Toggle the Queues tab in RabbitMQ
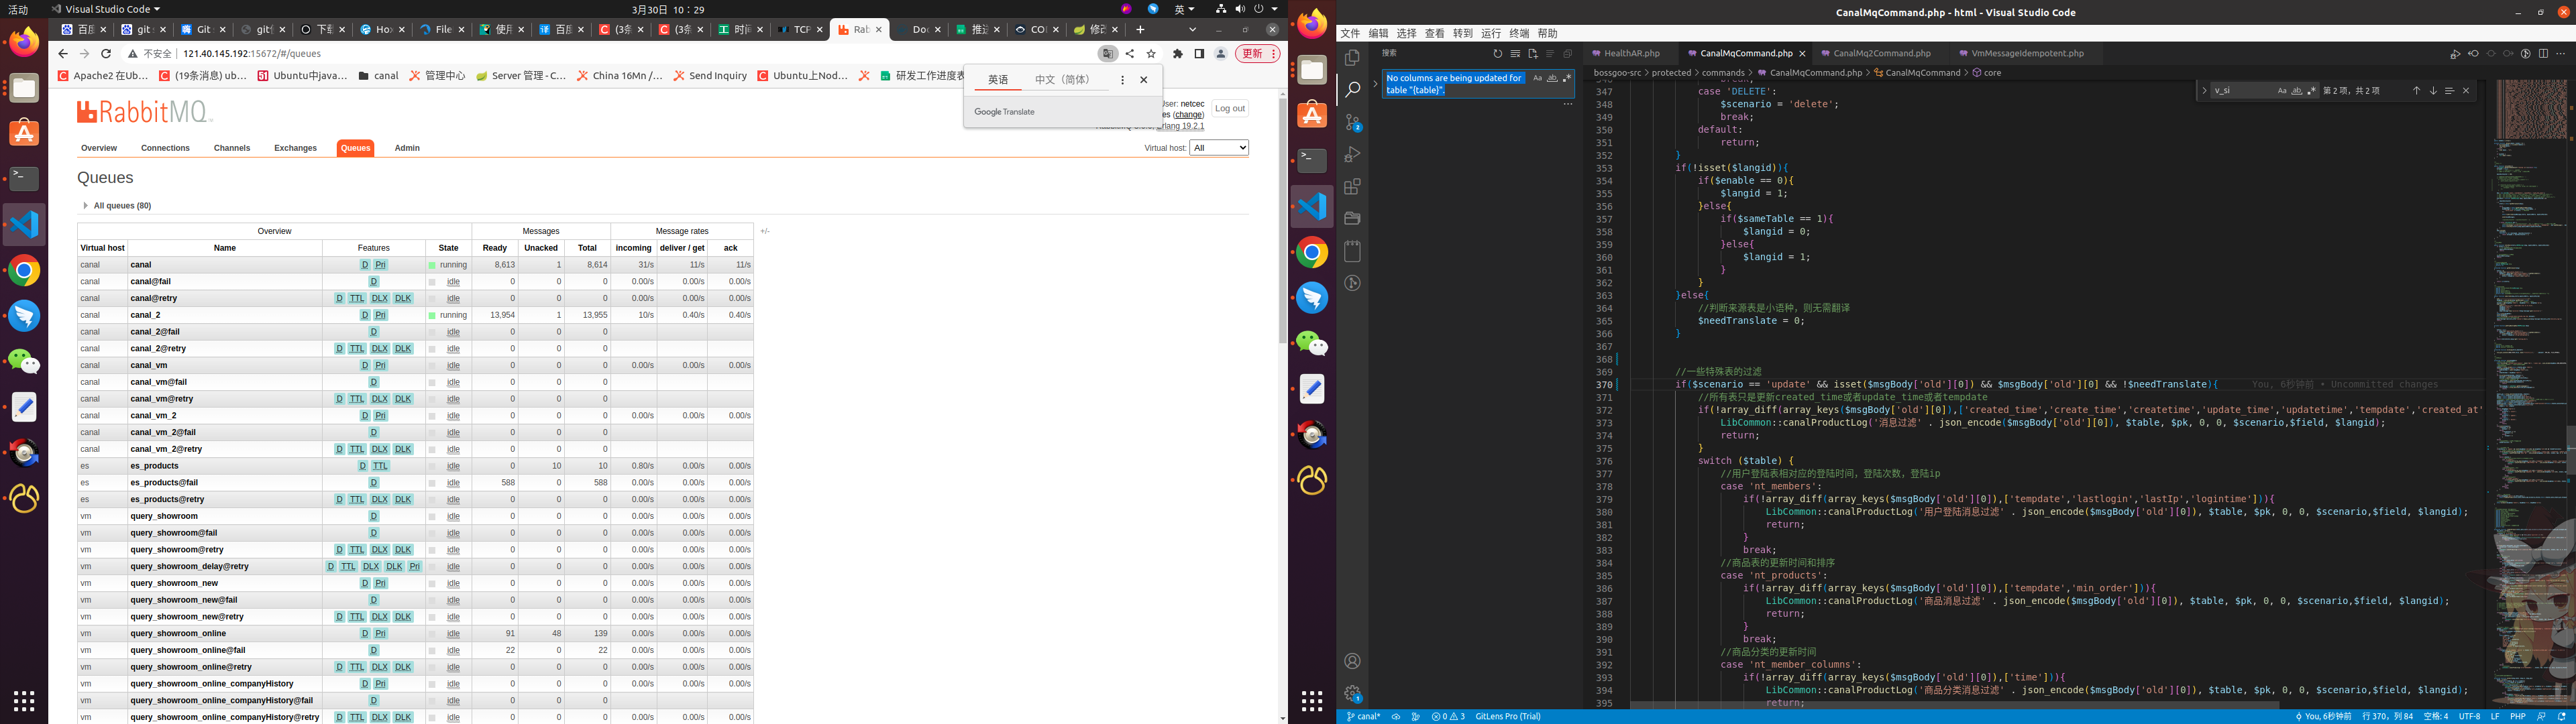The image size is (2576, 724). tap(354, 146)
